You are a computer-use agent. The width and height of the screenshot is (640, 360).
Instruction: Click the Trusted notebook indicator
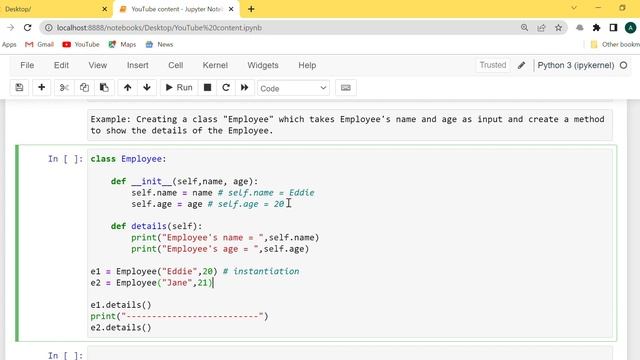point(493,65)
